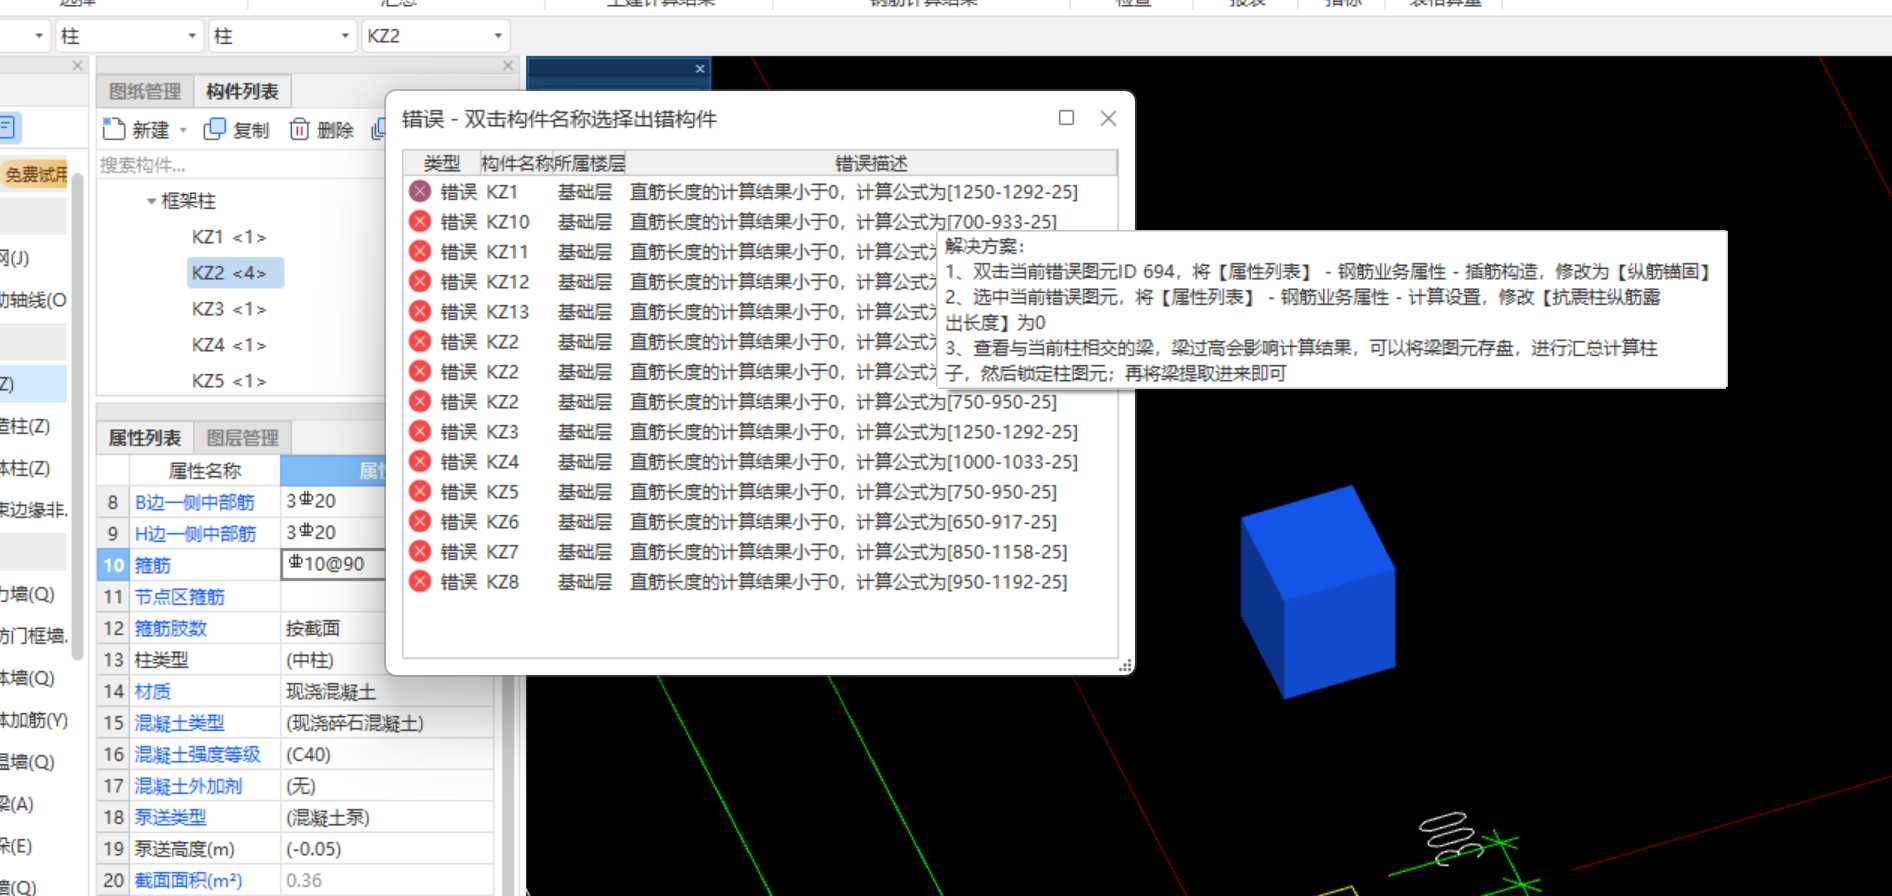Click the 箍筋肢数 property link
The width and height of the screenshot is (1892, 896).
click(x=171, y=628)
